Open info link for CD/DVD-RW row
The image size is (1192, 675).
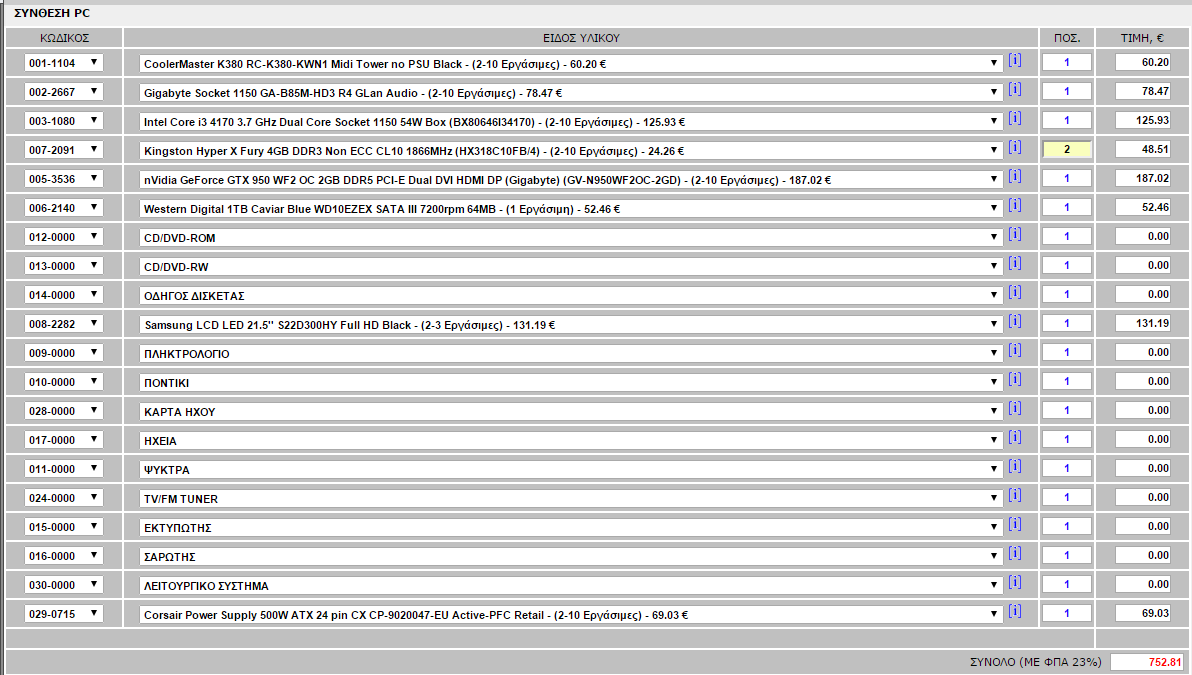point(1015,263)
